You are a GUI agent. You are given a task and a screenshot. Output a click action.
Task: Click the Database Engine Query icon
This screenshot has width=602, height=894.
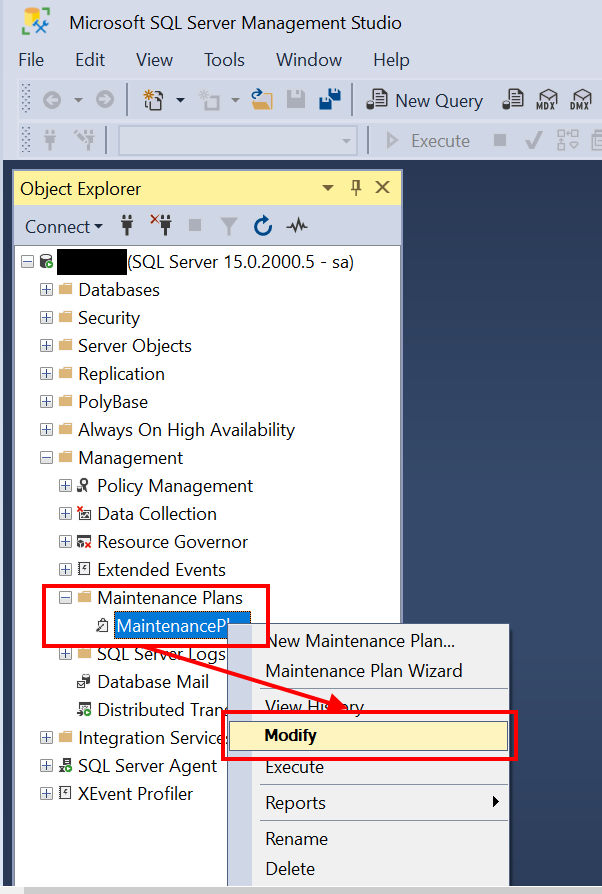coord(512,99)
